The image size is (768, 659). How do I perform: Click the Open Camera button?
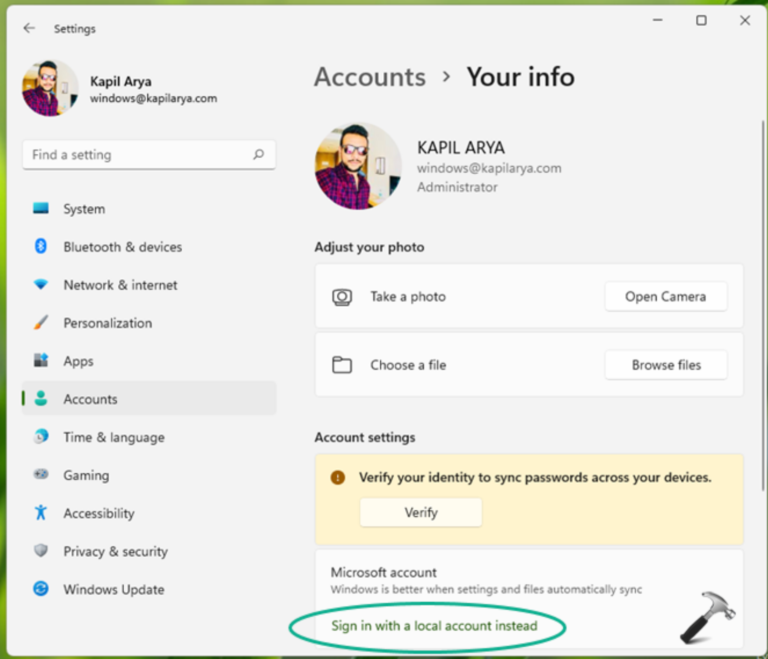666,296
